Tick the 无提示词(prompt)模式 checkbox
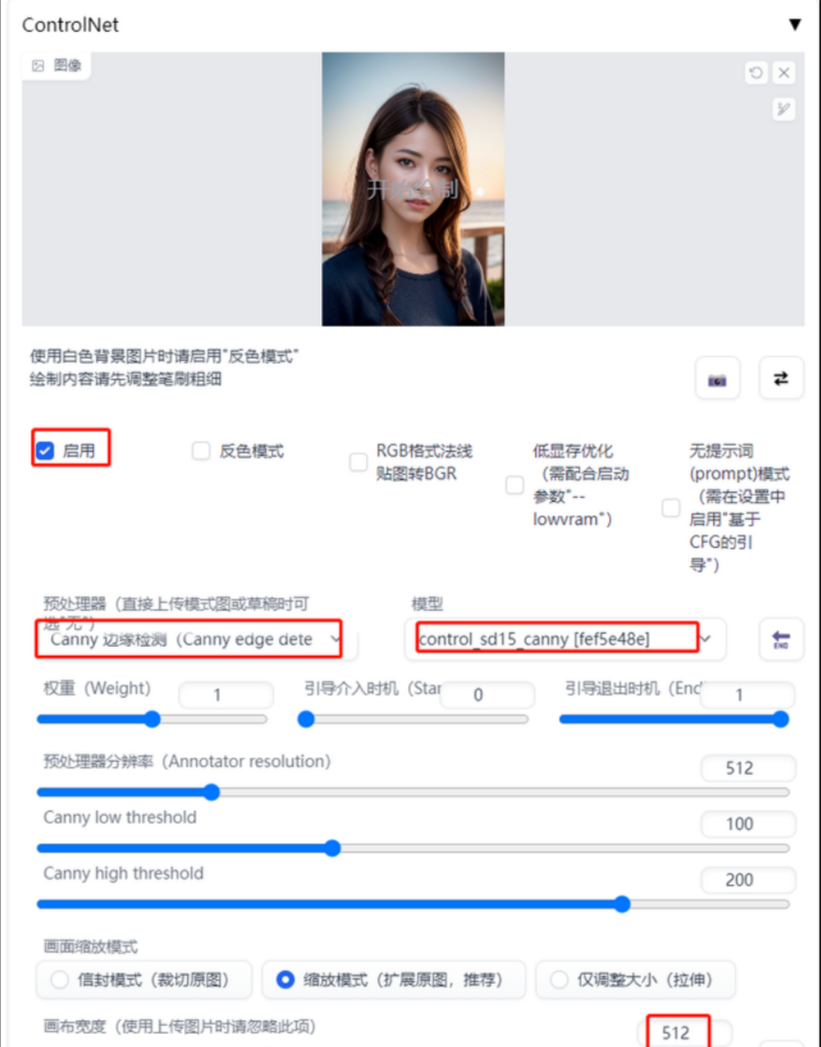Viewport: 821px width, 1047px height. click(x=671, y=507)
